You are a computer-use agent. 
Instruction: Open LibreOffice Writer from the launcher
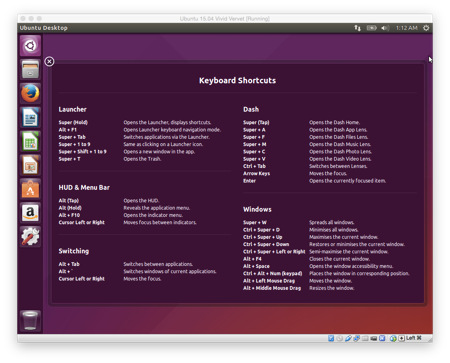coord(30,117)
